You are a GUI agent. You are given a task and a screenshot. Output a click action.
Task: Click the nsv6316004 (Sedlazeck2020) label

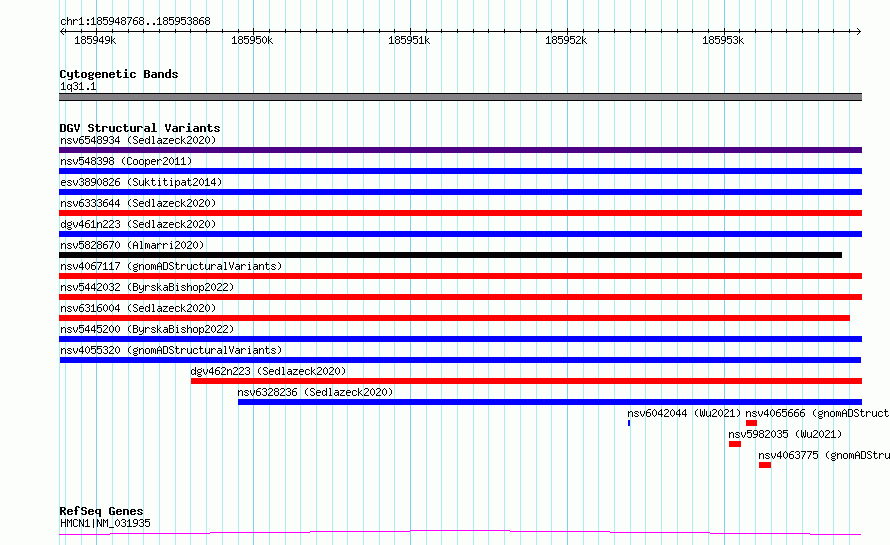[x=138, y=308]
